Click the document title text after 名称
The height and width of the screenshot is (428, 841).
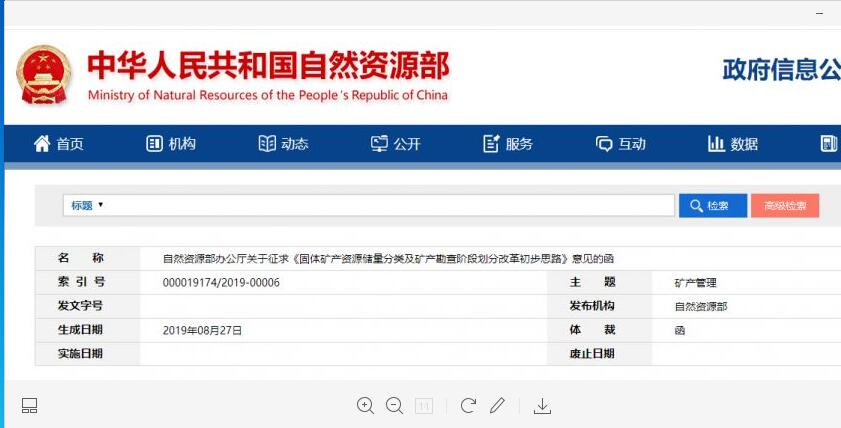[x=388, y=259]
